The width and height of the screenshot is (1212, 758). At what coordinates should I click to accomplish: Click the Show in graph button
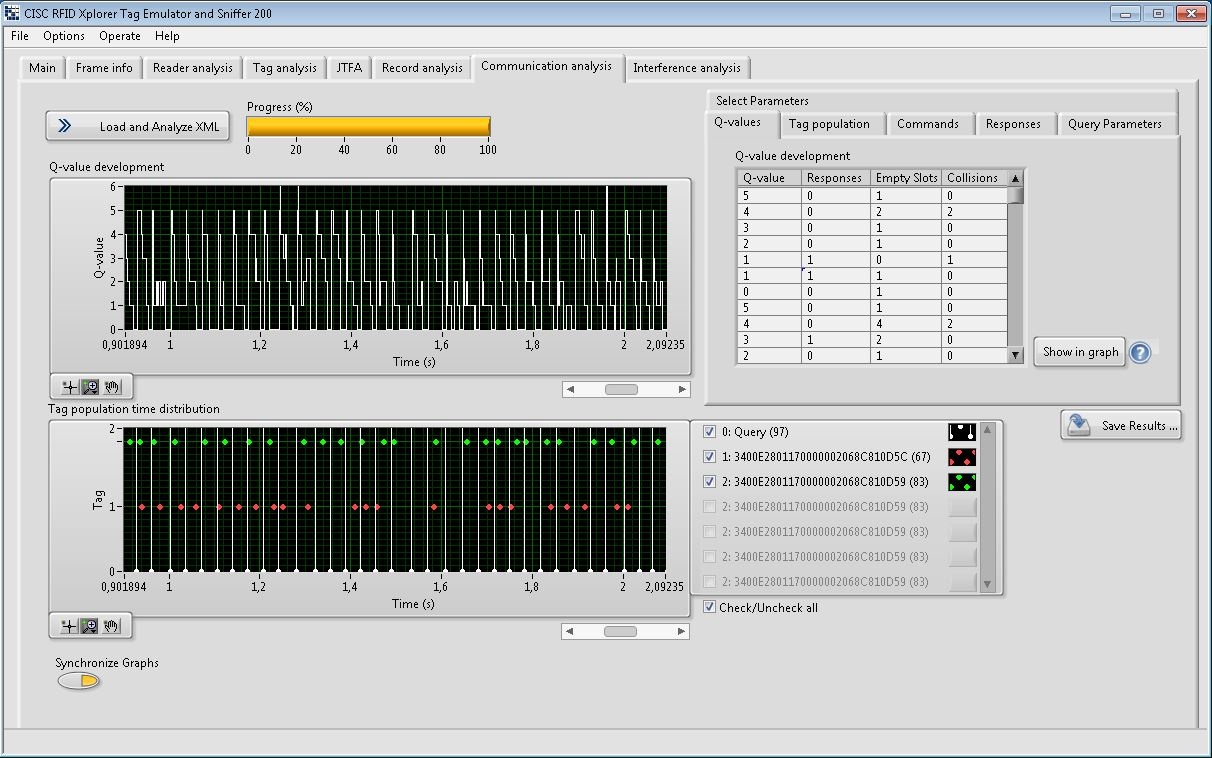coord(1080,352)
